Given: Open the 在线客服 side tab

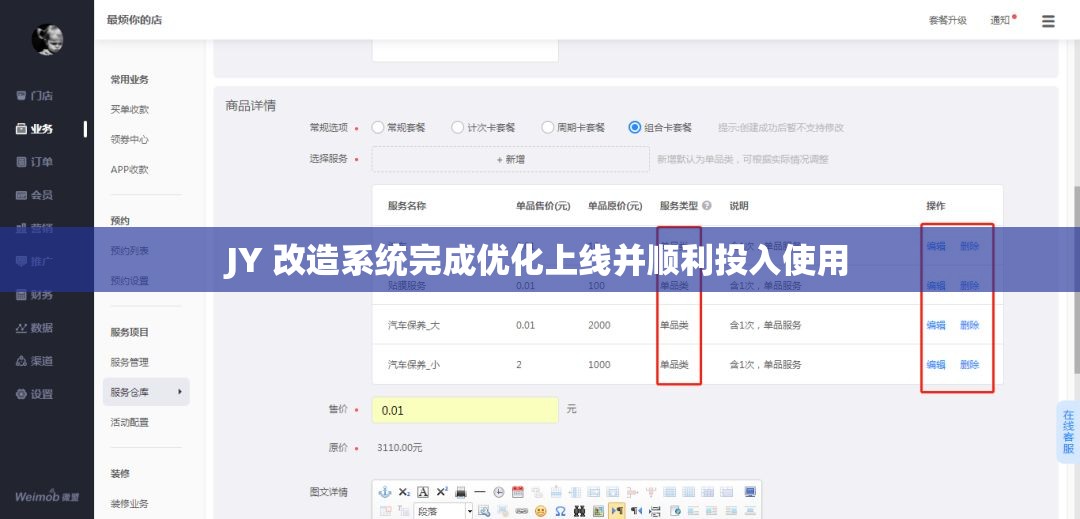Looking at the screenshot, I should 1068,432.
